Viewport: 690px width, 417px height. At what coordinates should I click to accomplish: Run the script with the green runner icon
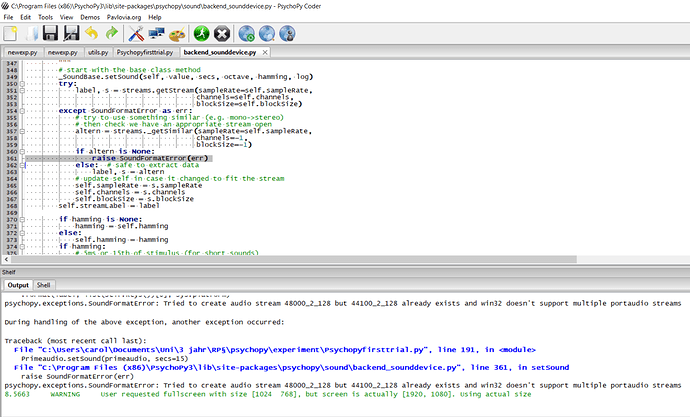[x=202, y=34]
